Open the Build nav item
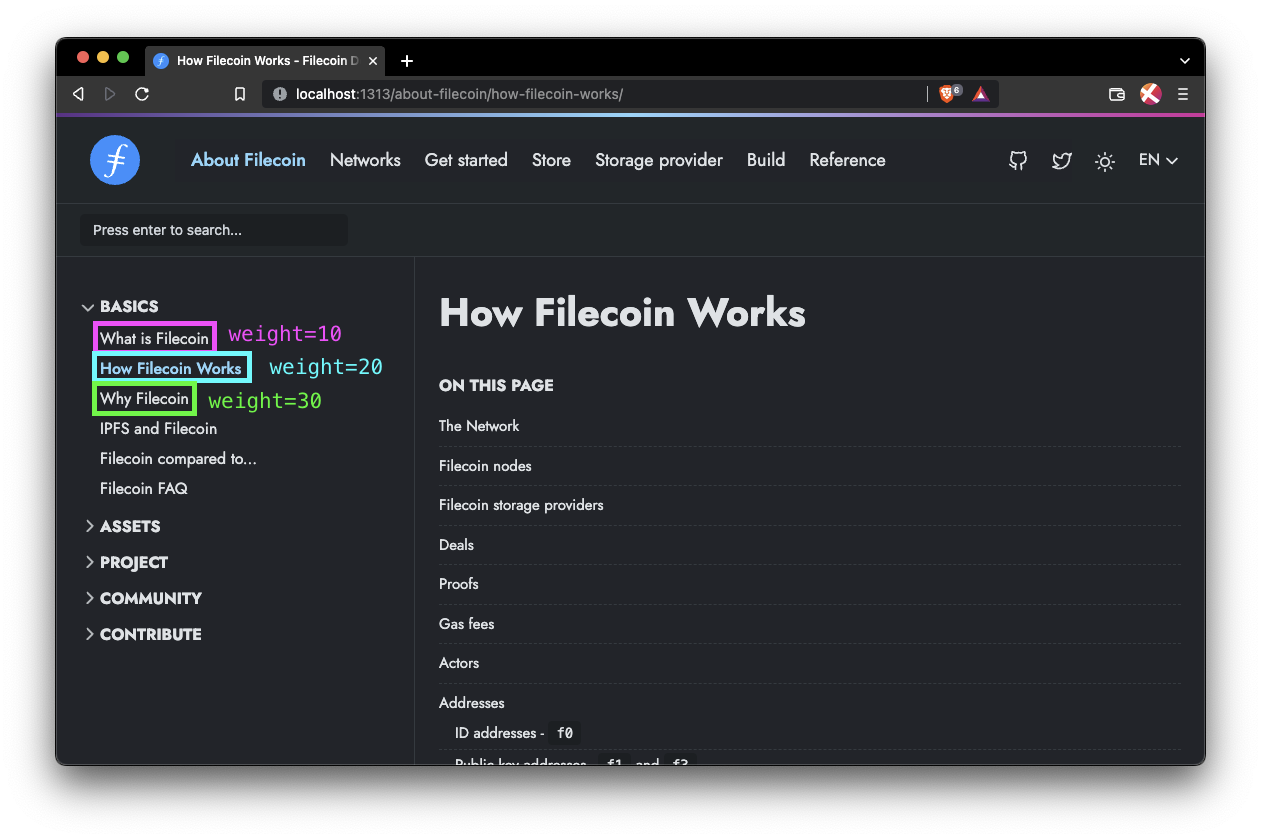Screen dimensions: 1261x839 pos(766,160)
